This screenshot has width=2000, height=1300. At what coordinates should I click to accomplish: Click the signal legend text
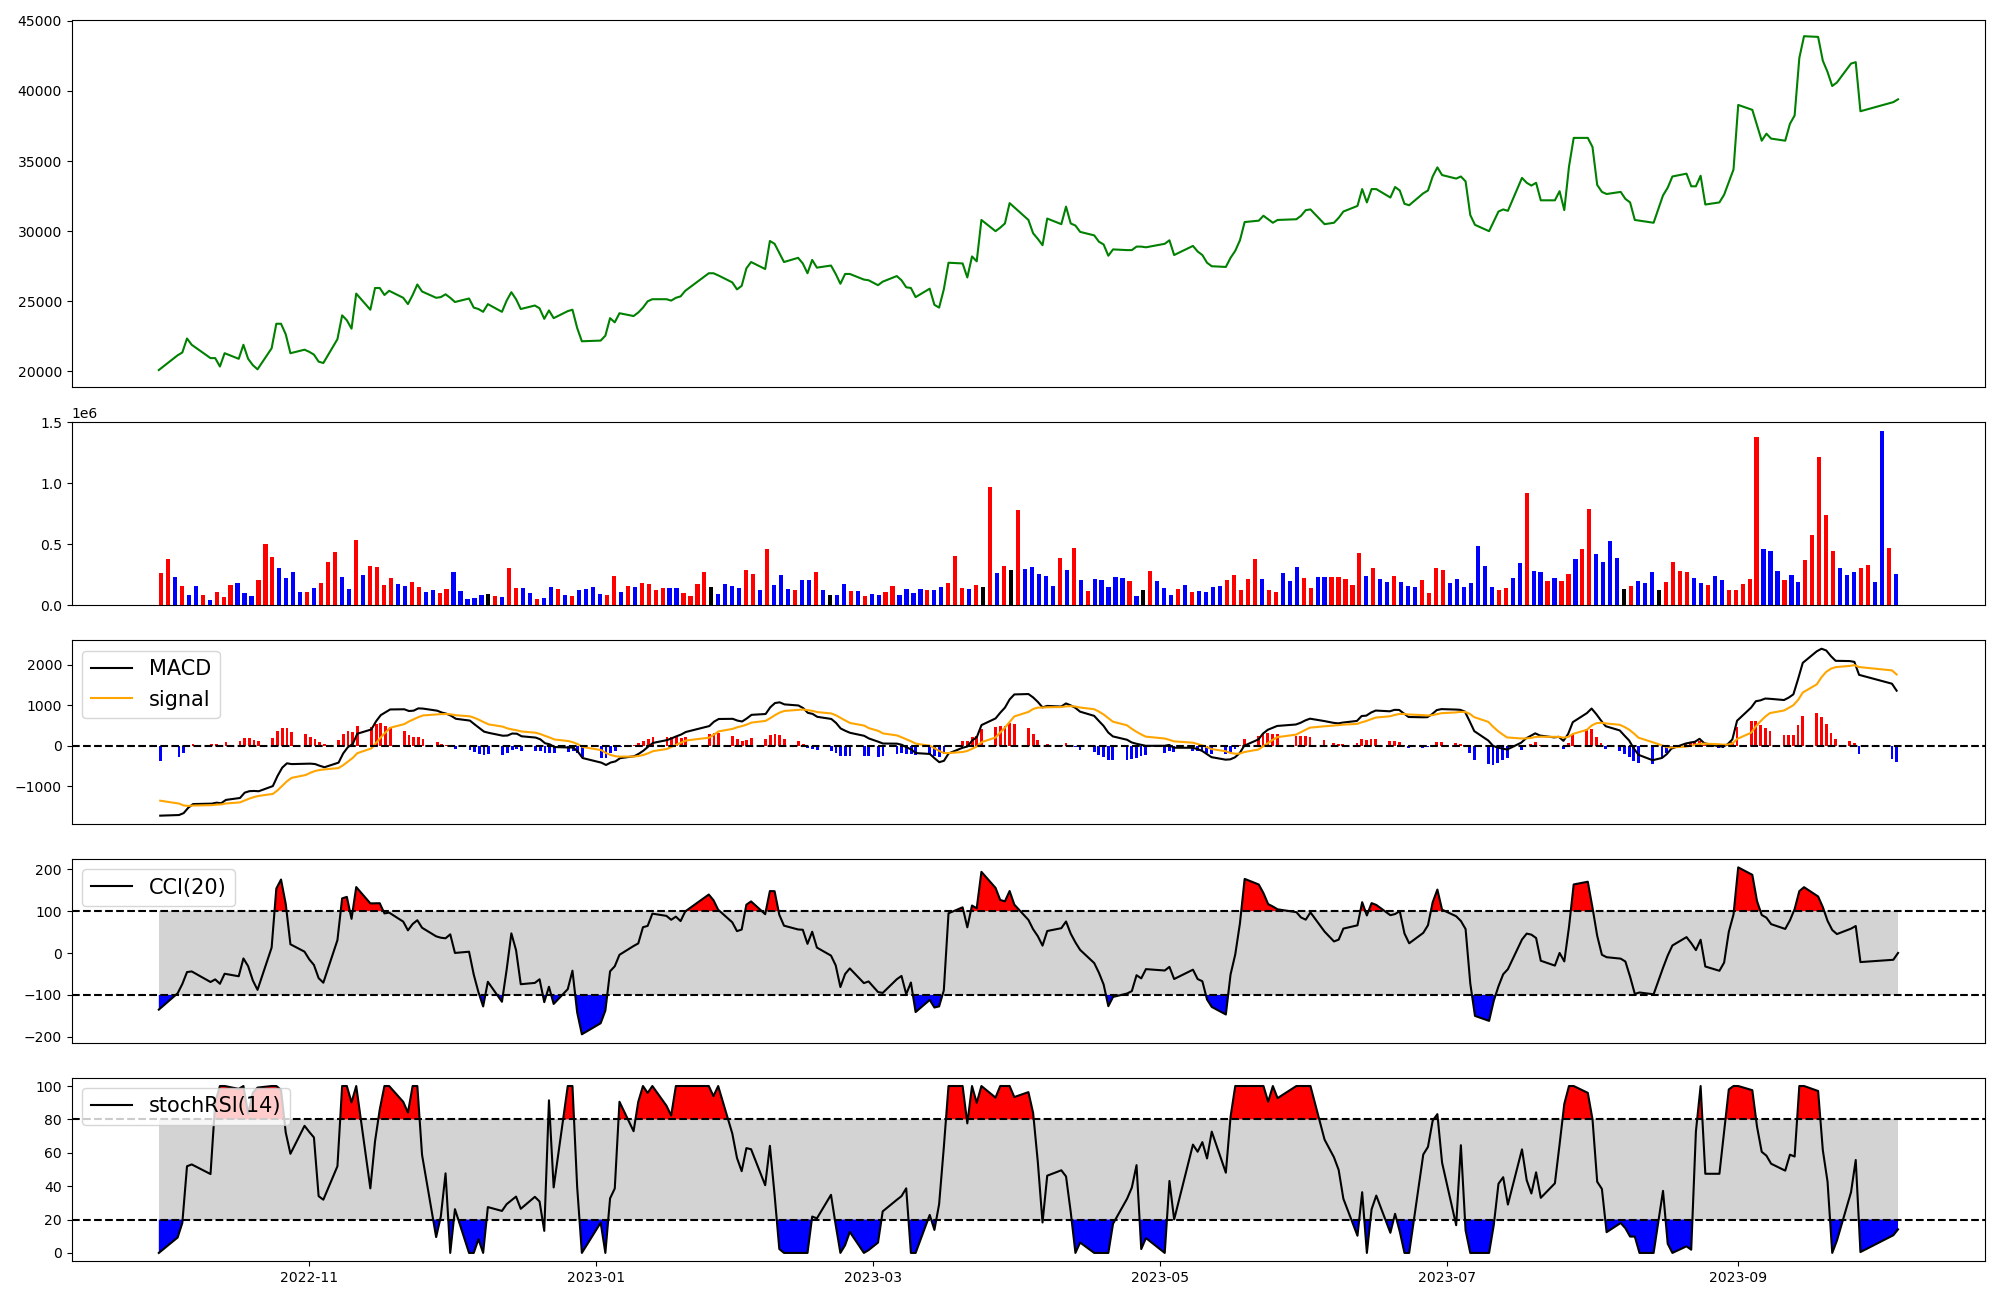pos(179,699)
